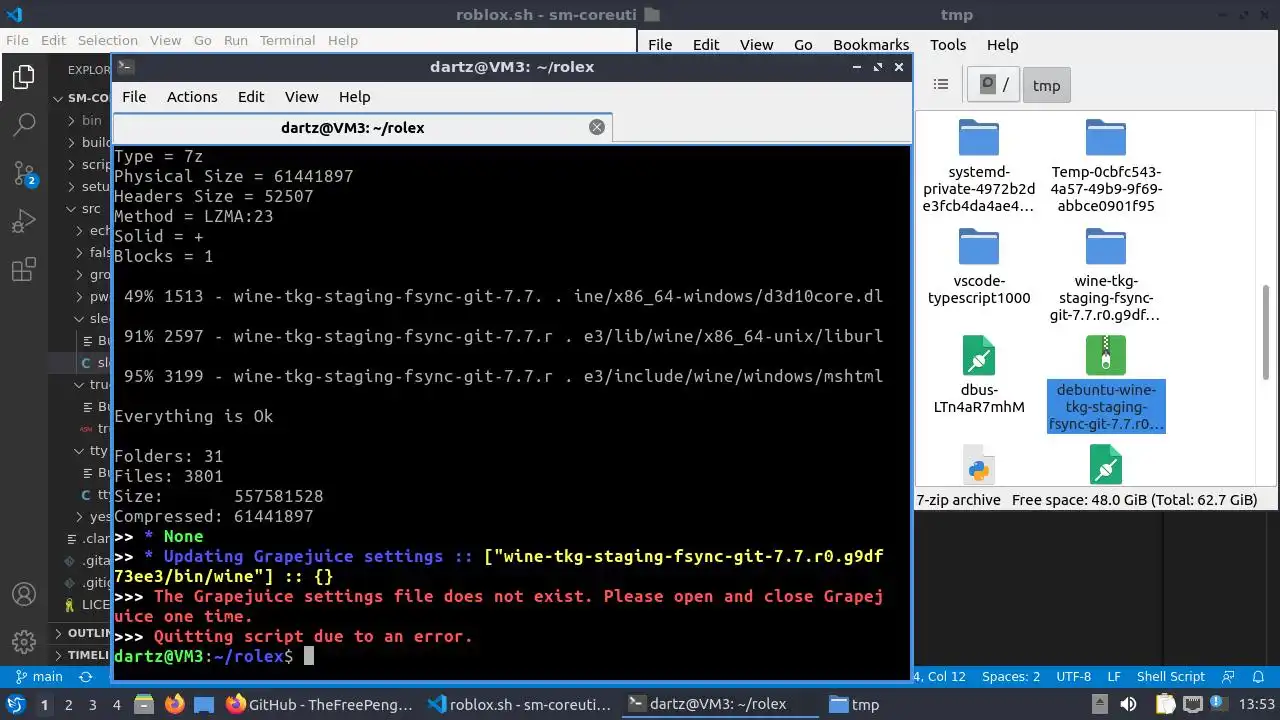Open VS Code Selection menu
Image resolution: width=1280 pixels, height=720 pixels.
tap(108, 40)
